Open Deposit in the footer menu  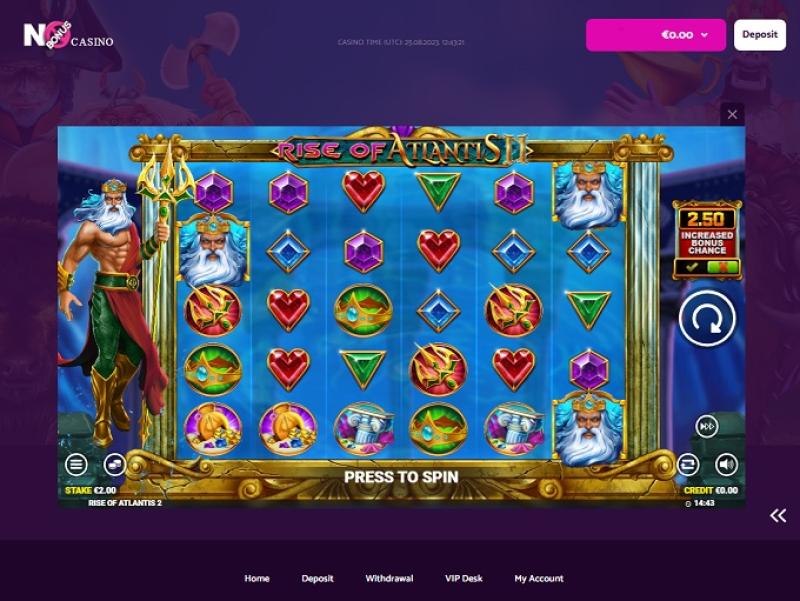coord(317,579)
